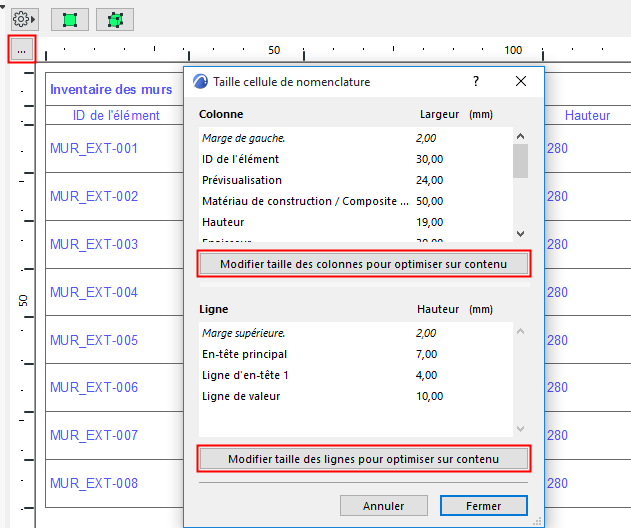
Task: Select Ligne d'en-tête 1 row
Action: [356, 375]
